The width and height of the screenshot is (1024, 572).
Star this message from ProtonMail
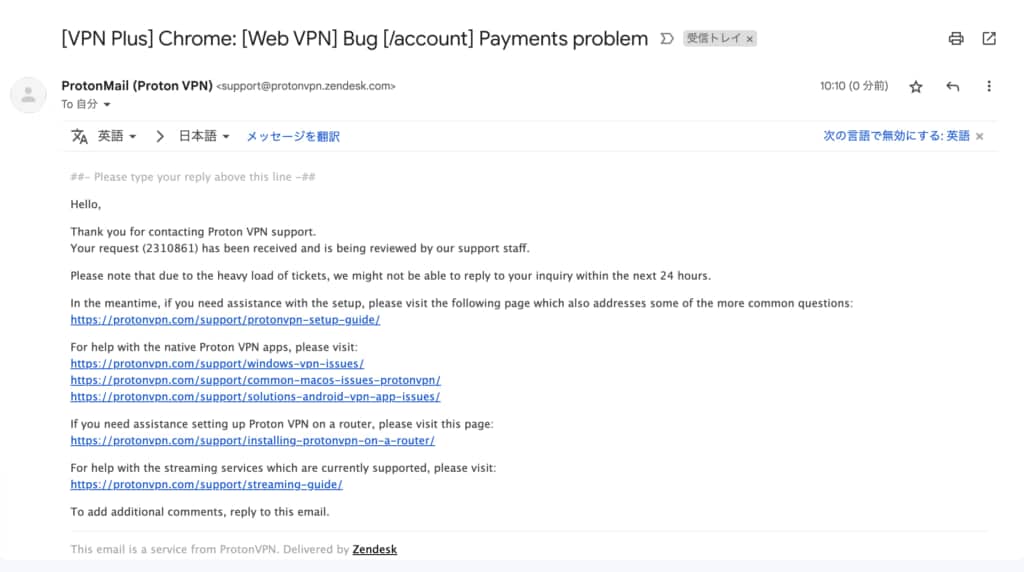tap(916, 86)
